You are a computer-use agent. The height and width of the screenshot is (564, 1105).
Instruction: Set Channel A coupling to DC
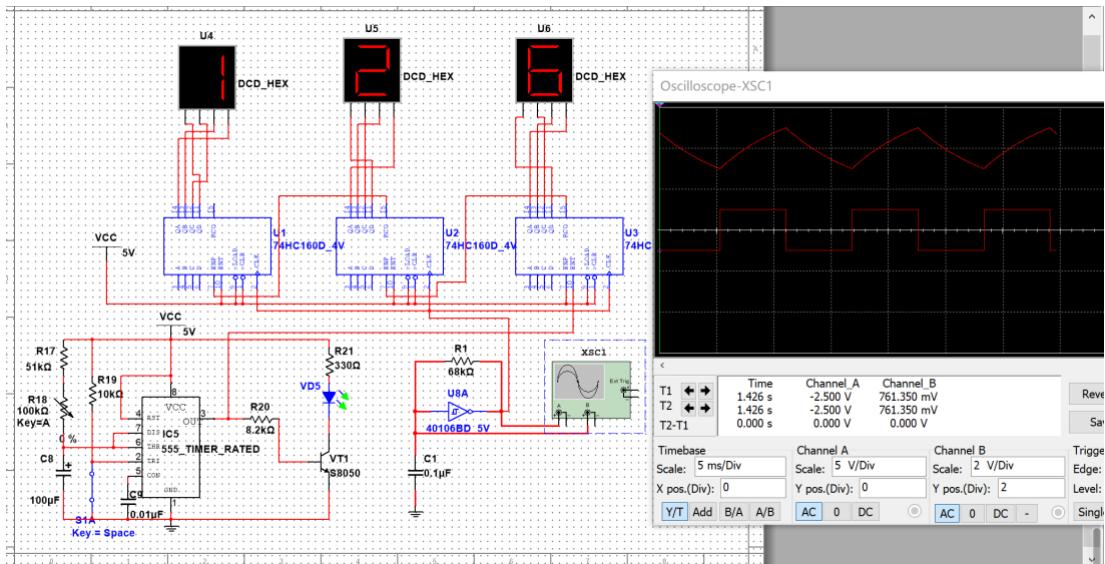[x=868, y=512]
